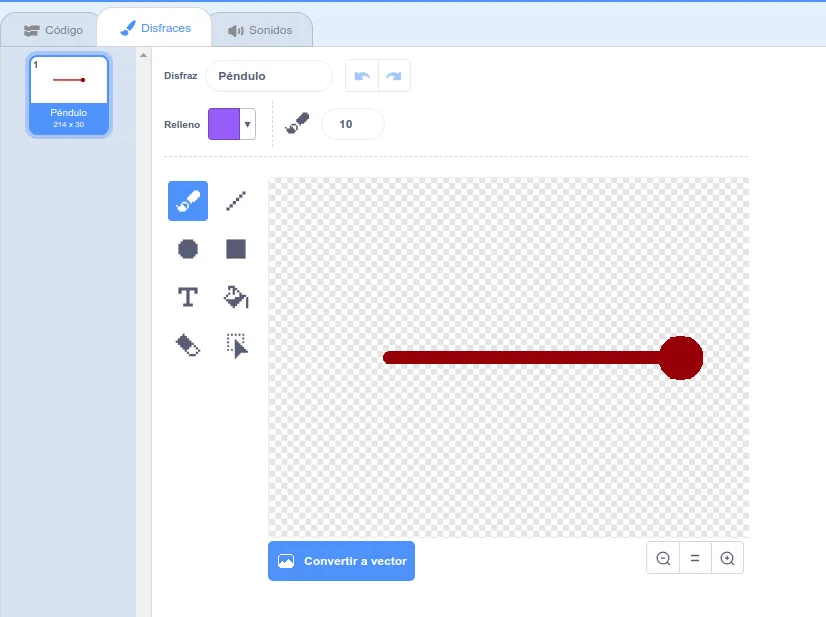Click the redo arrow button

coord(394,76)
